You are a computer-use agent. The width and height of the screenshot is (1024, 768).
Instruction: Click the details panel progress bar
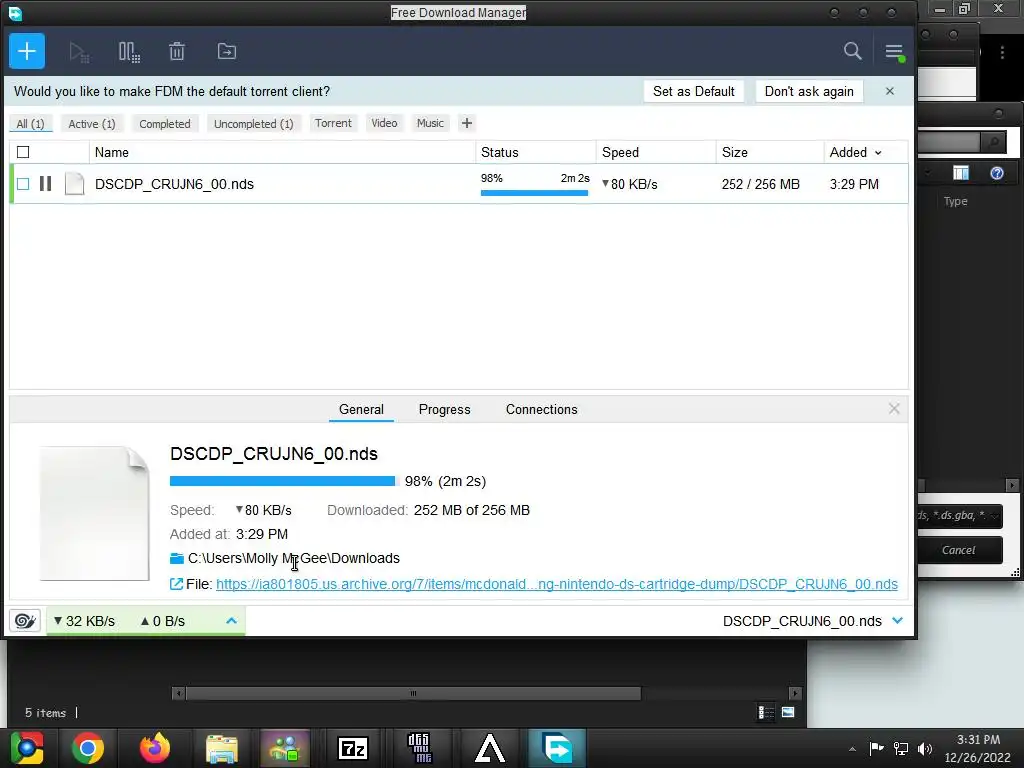click(x=284, y=481)
